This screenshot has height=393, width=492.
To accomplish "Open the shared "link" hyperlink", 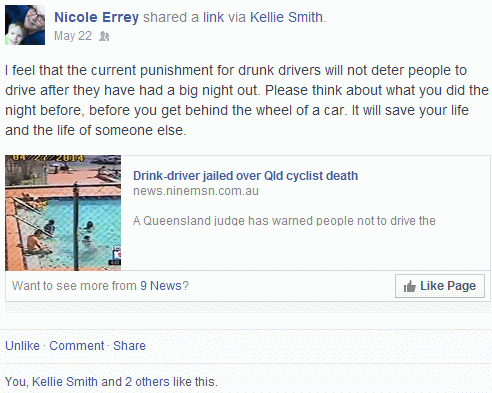I will (x=213, y=17).
